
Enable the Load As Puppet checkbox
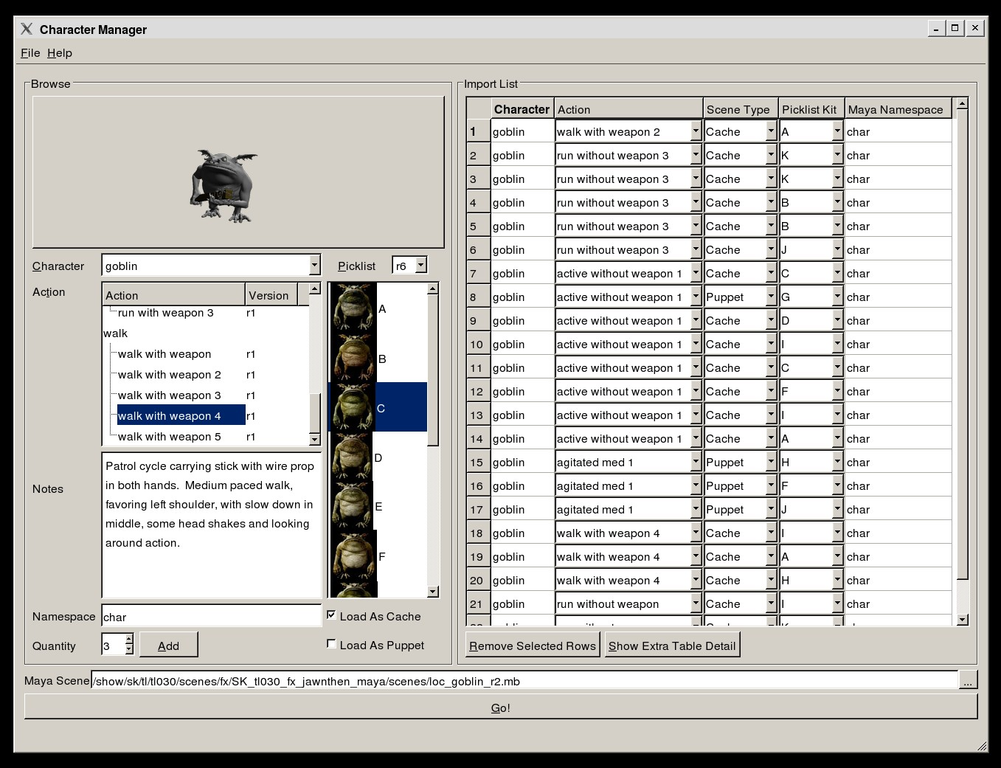click(x=332, y=645)
